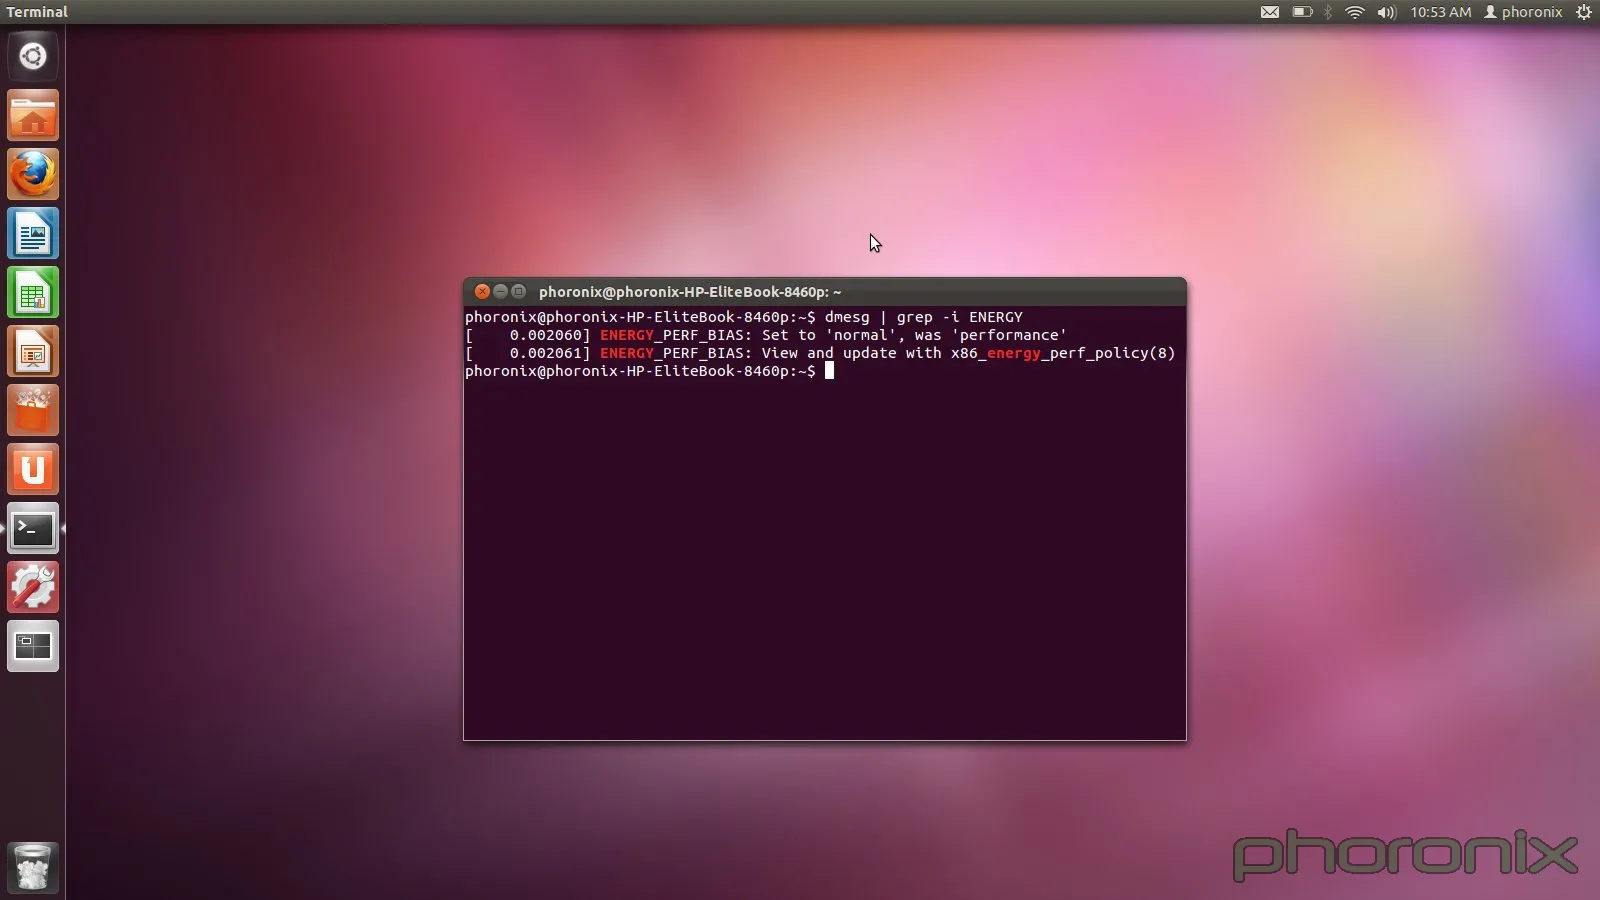Launch the Terminal from the launcher
This screenshot has width=1600, height=900.
(33, 528)
